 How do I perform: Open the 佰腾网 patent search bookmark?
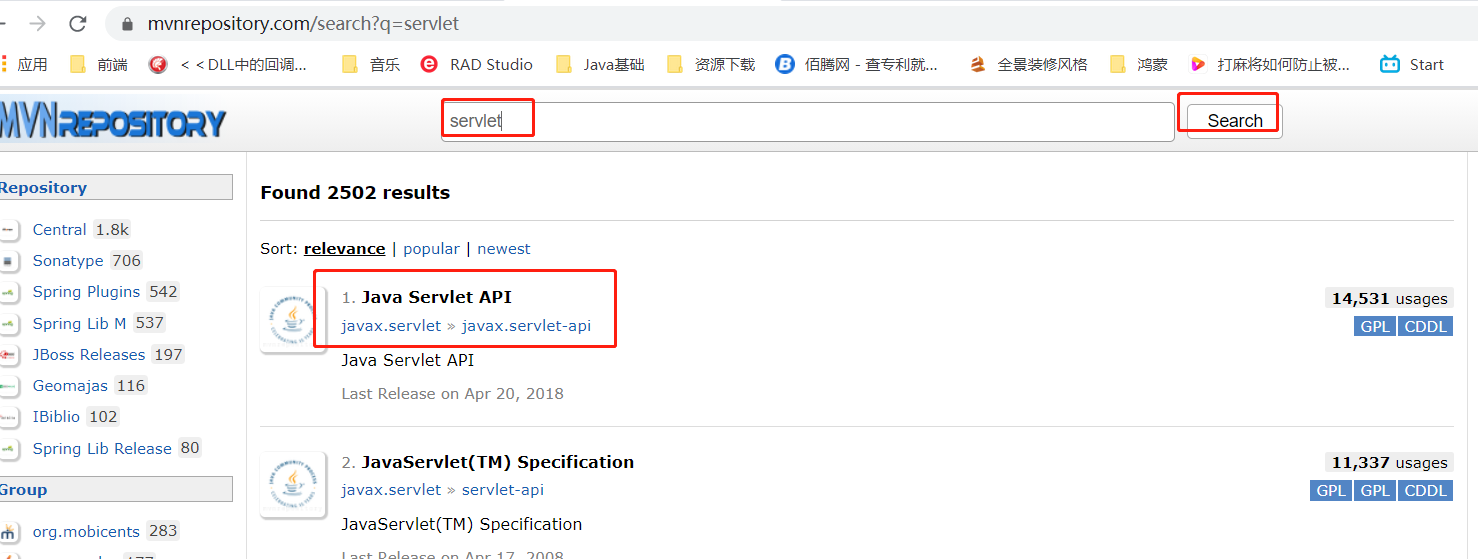click(858, 64)
